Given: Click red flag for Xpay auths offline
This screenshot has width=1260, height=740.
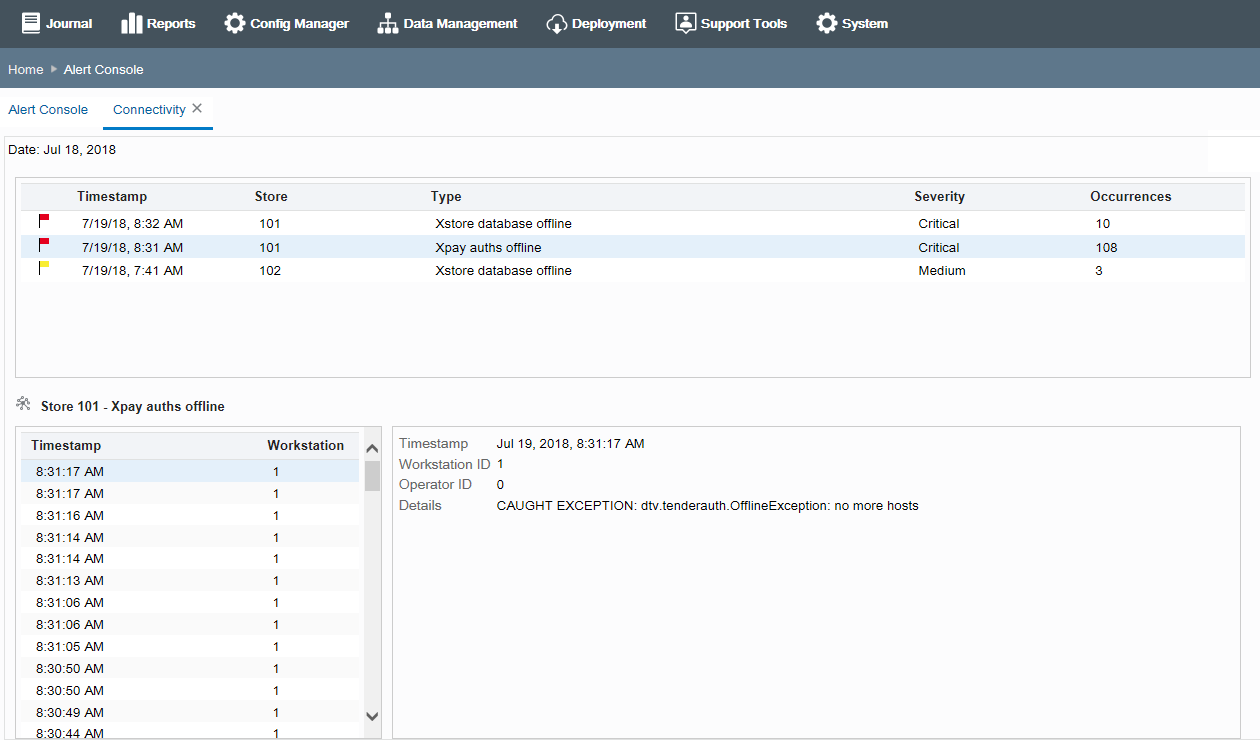Looking at the screenshot, I should click(44, 245).
